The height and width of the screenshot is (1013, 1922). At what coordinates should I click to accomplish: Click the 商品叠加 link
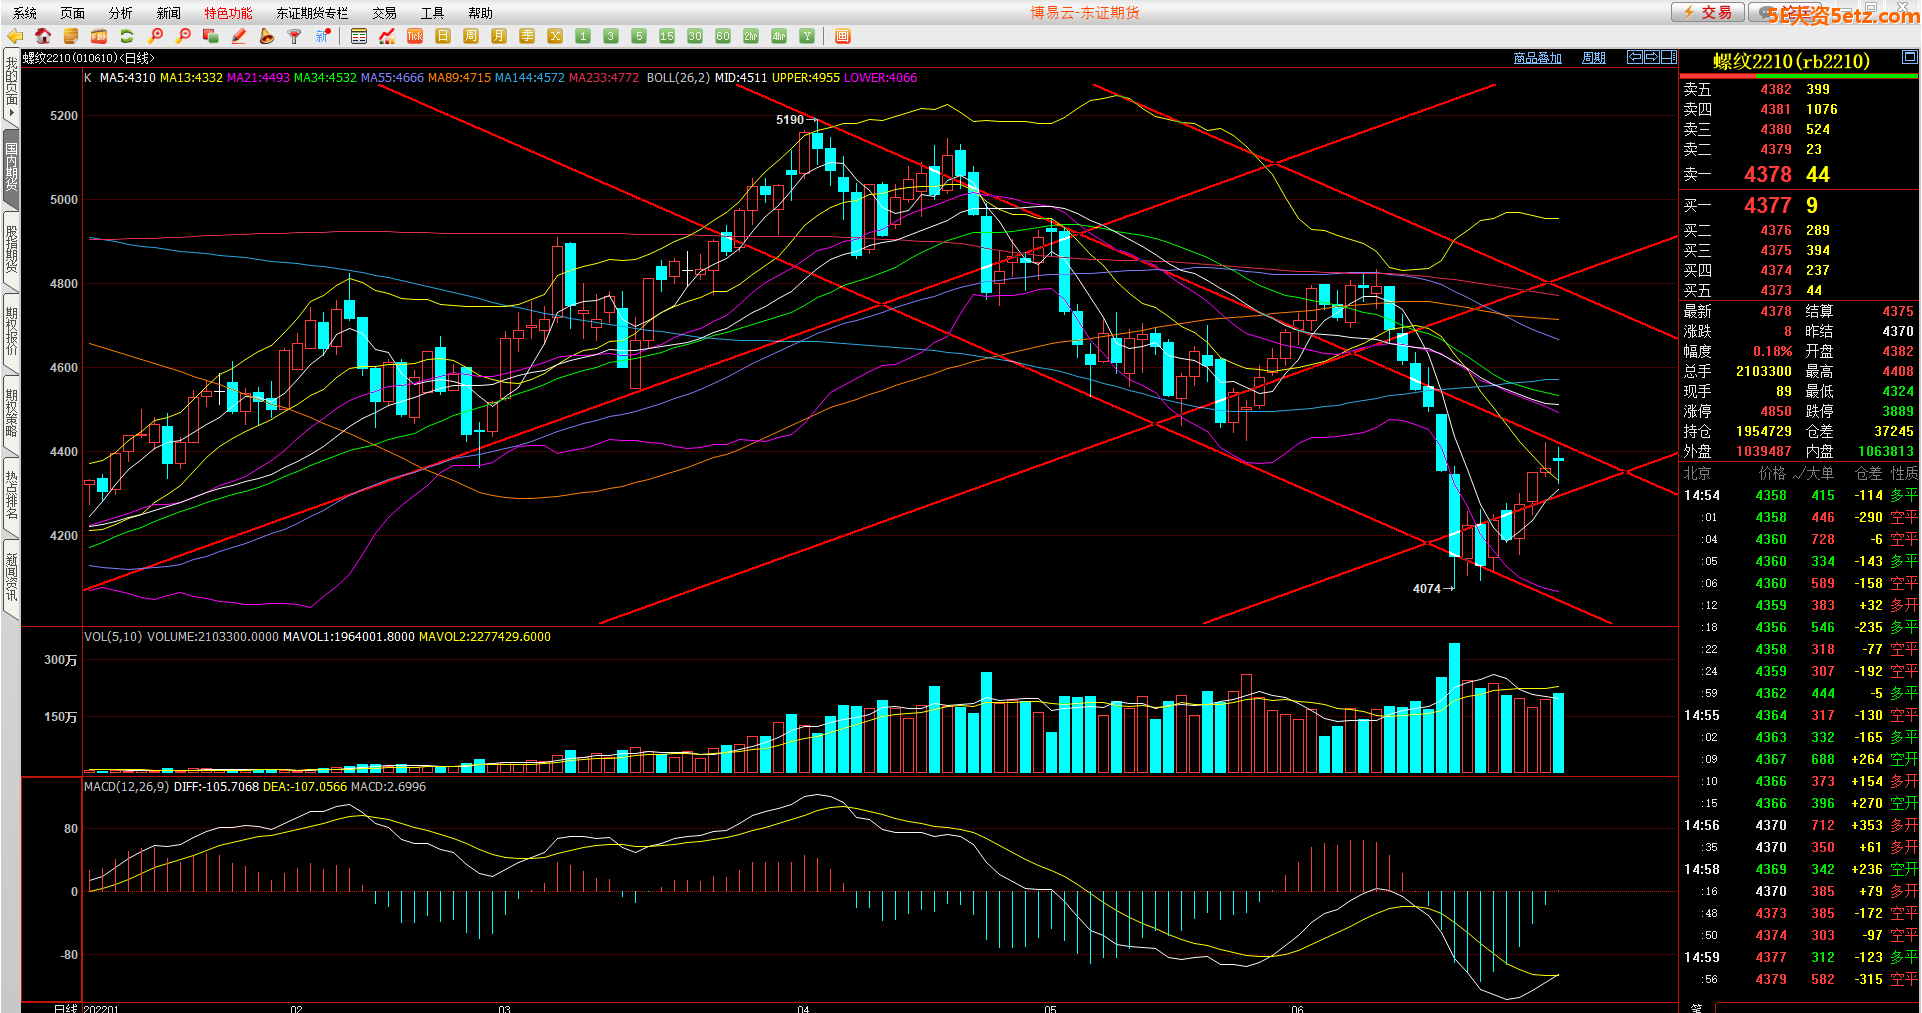[1537, 58]
